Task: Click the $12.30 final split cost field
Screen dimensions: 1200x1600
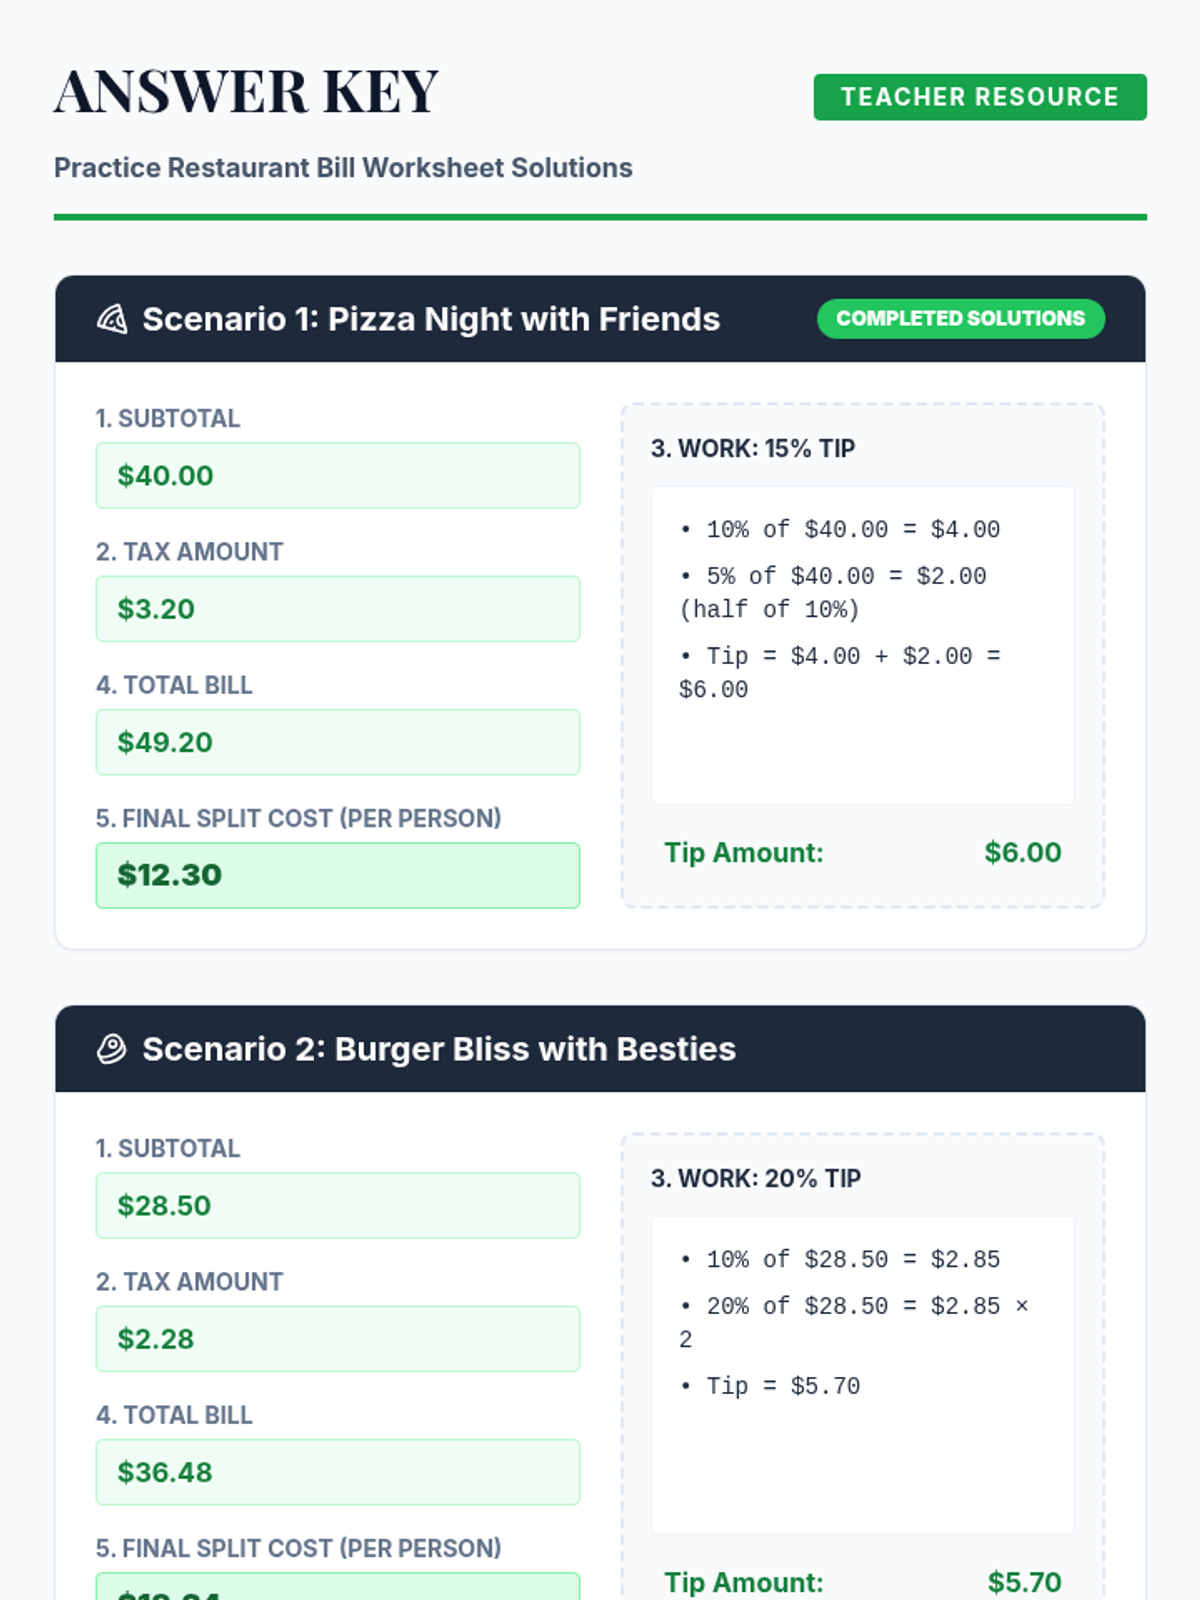Action: click(x=337, y=875)
